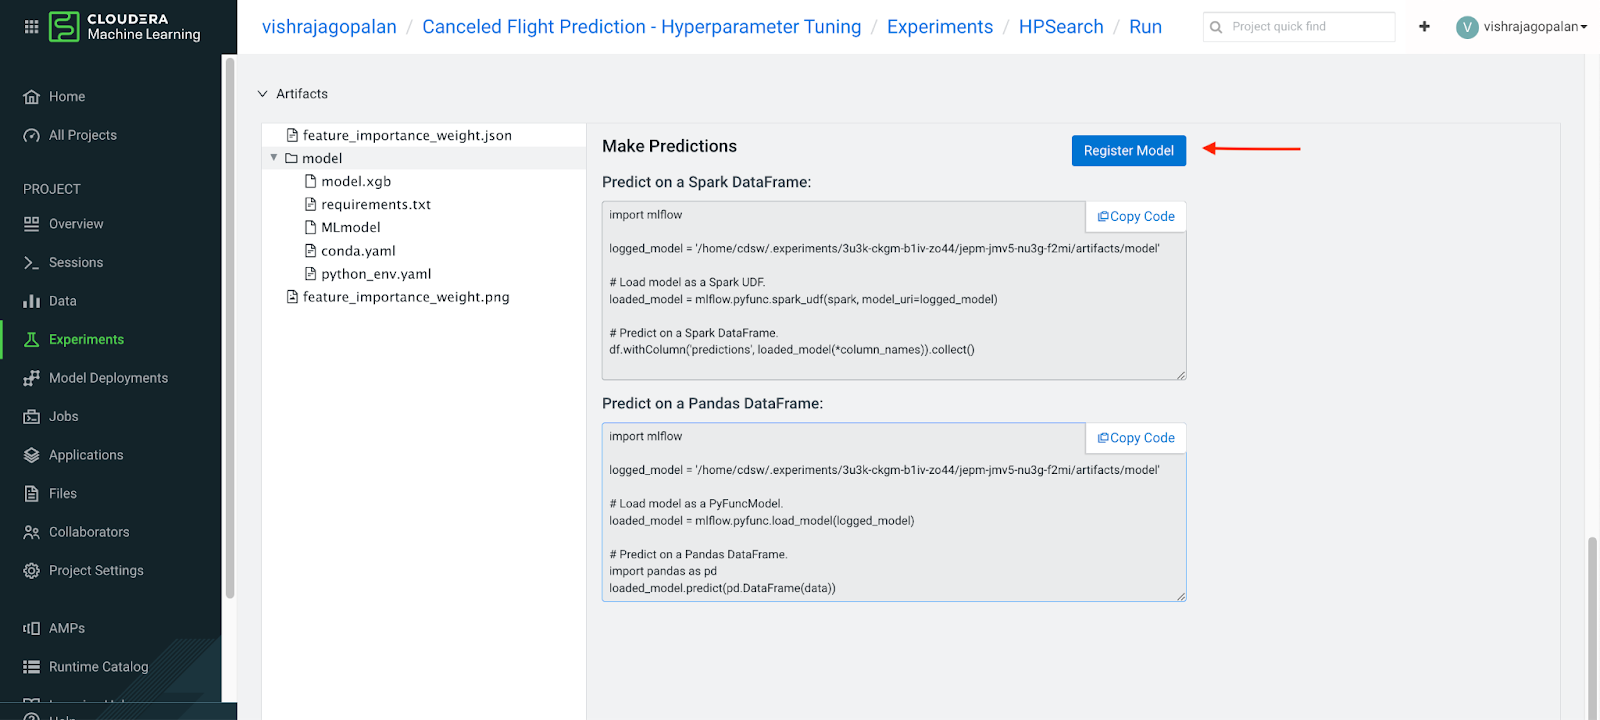1600x720 pixels.
Task: Click the Sessions terminal icon
Action: pos(32,263)
